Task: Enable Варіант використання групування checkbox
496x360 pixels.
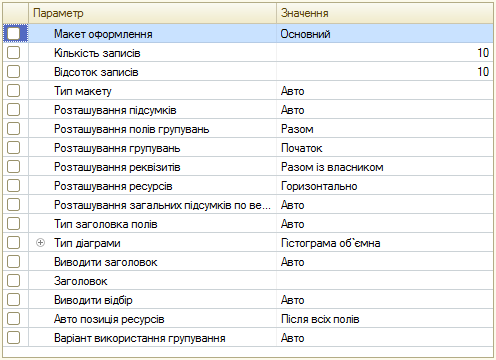Action: tap(13, 338)
